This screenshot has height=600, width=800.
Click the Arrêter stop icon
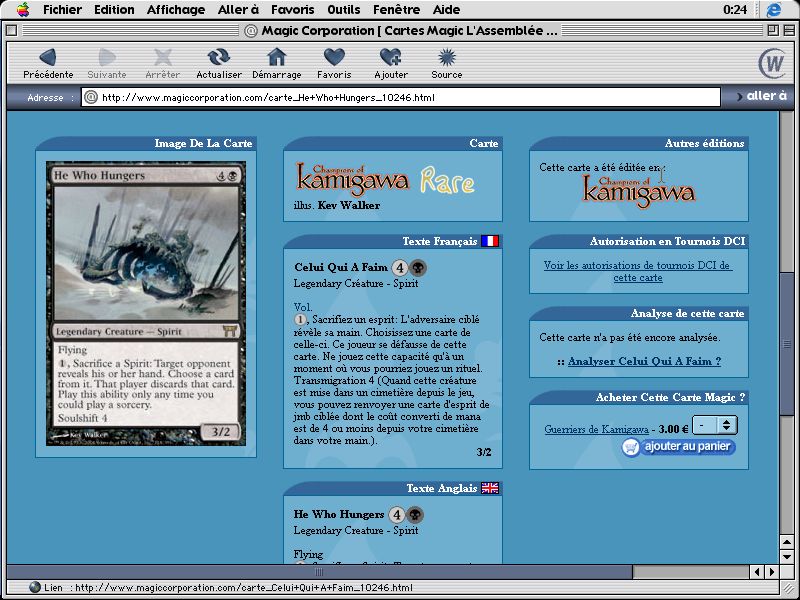[x=163, y=63]
